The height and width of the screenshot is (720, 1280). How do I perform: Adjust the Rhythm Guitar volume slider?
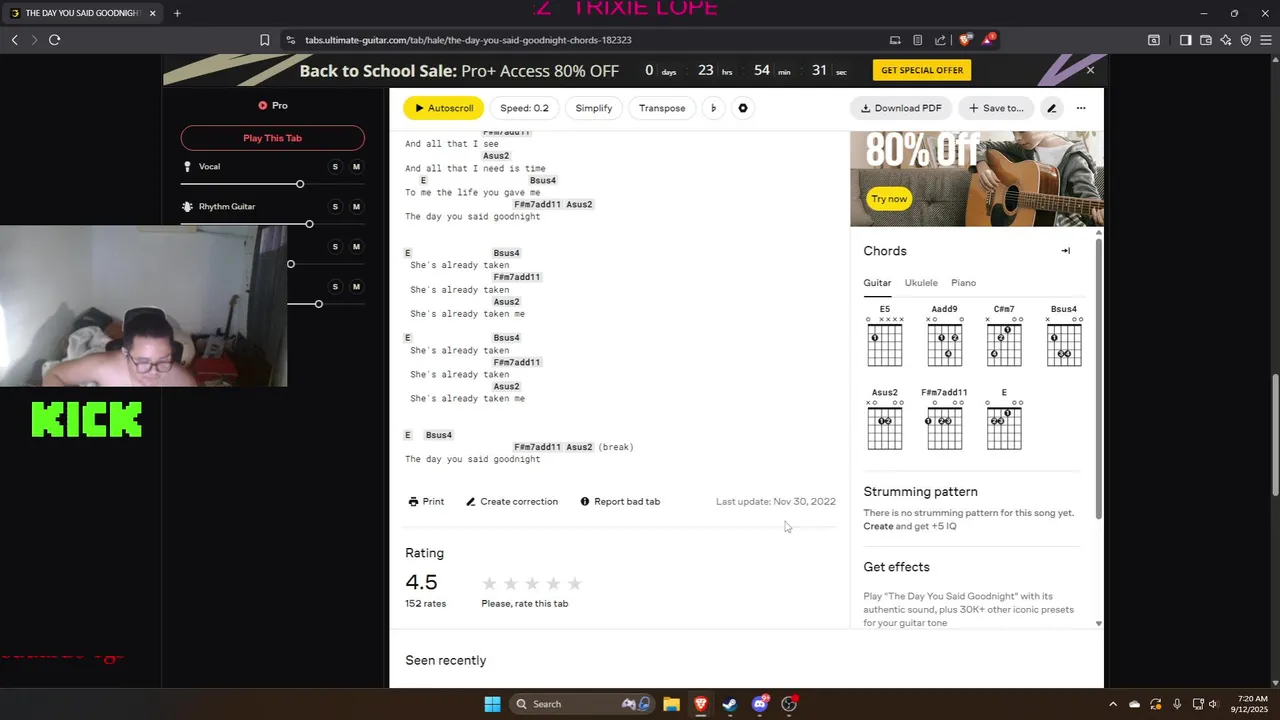(x=309, y=224)
